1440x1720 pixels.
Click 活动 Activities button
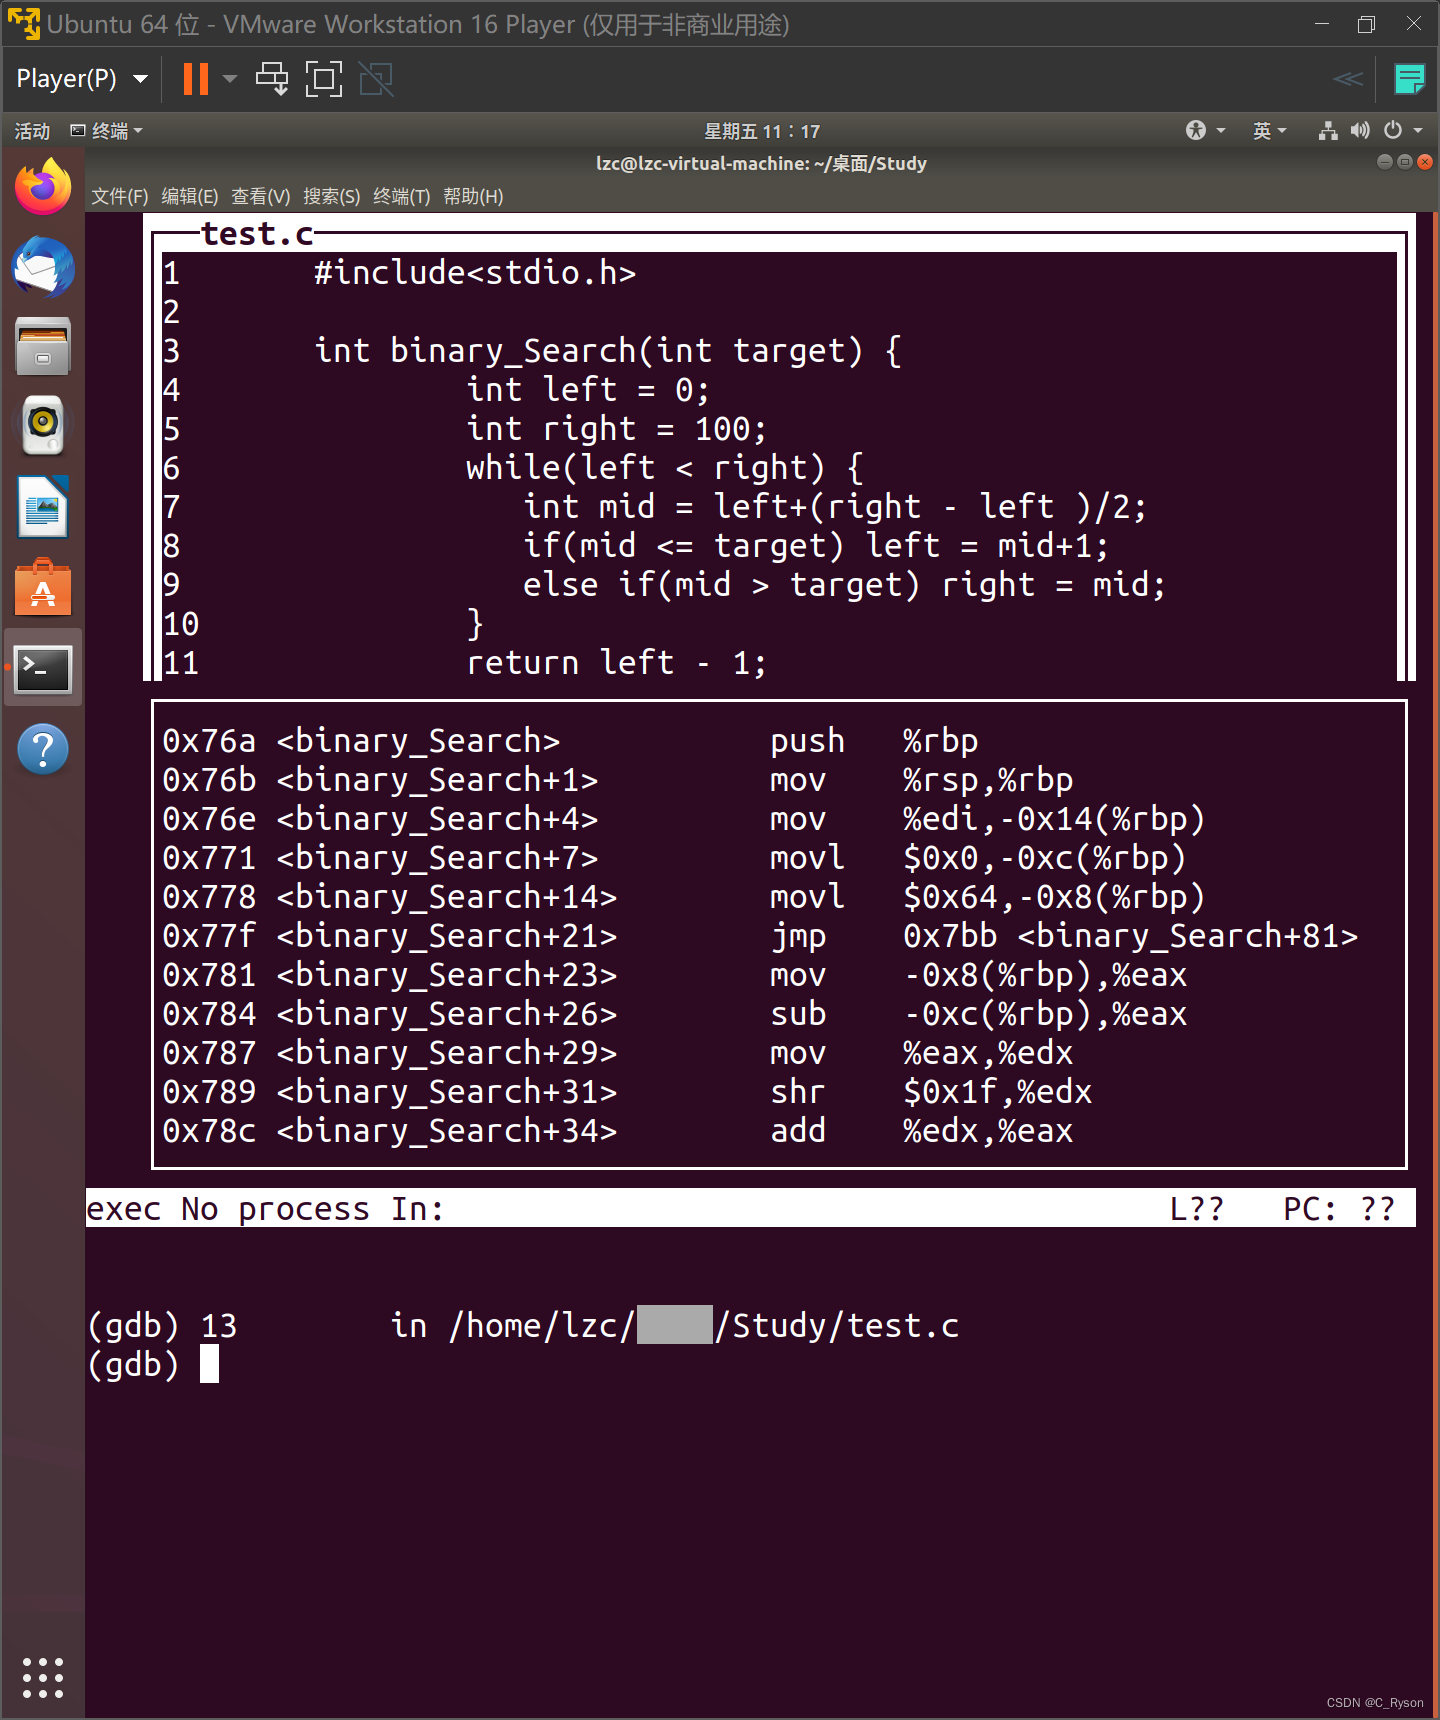click(32, 131)
